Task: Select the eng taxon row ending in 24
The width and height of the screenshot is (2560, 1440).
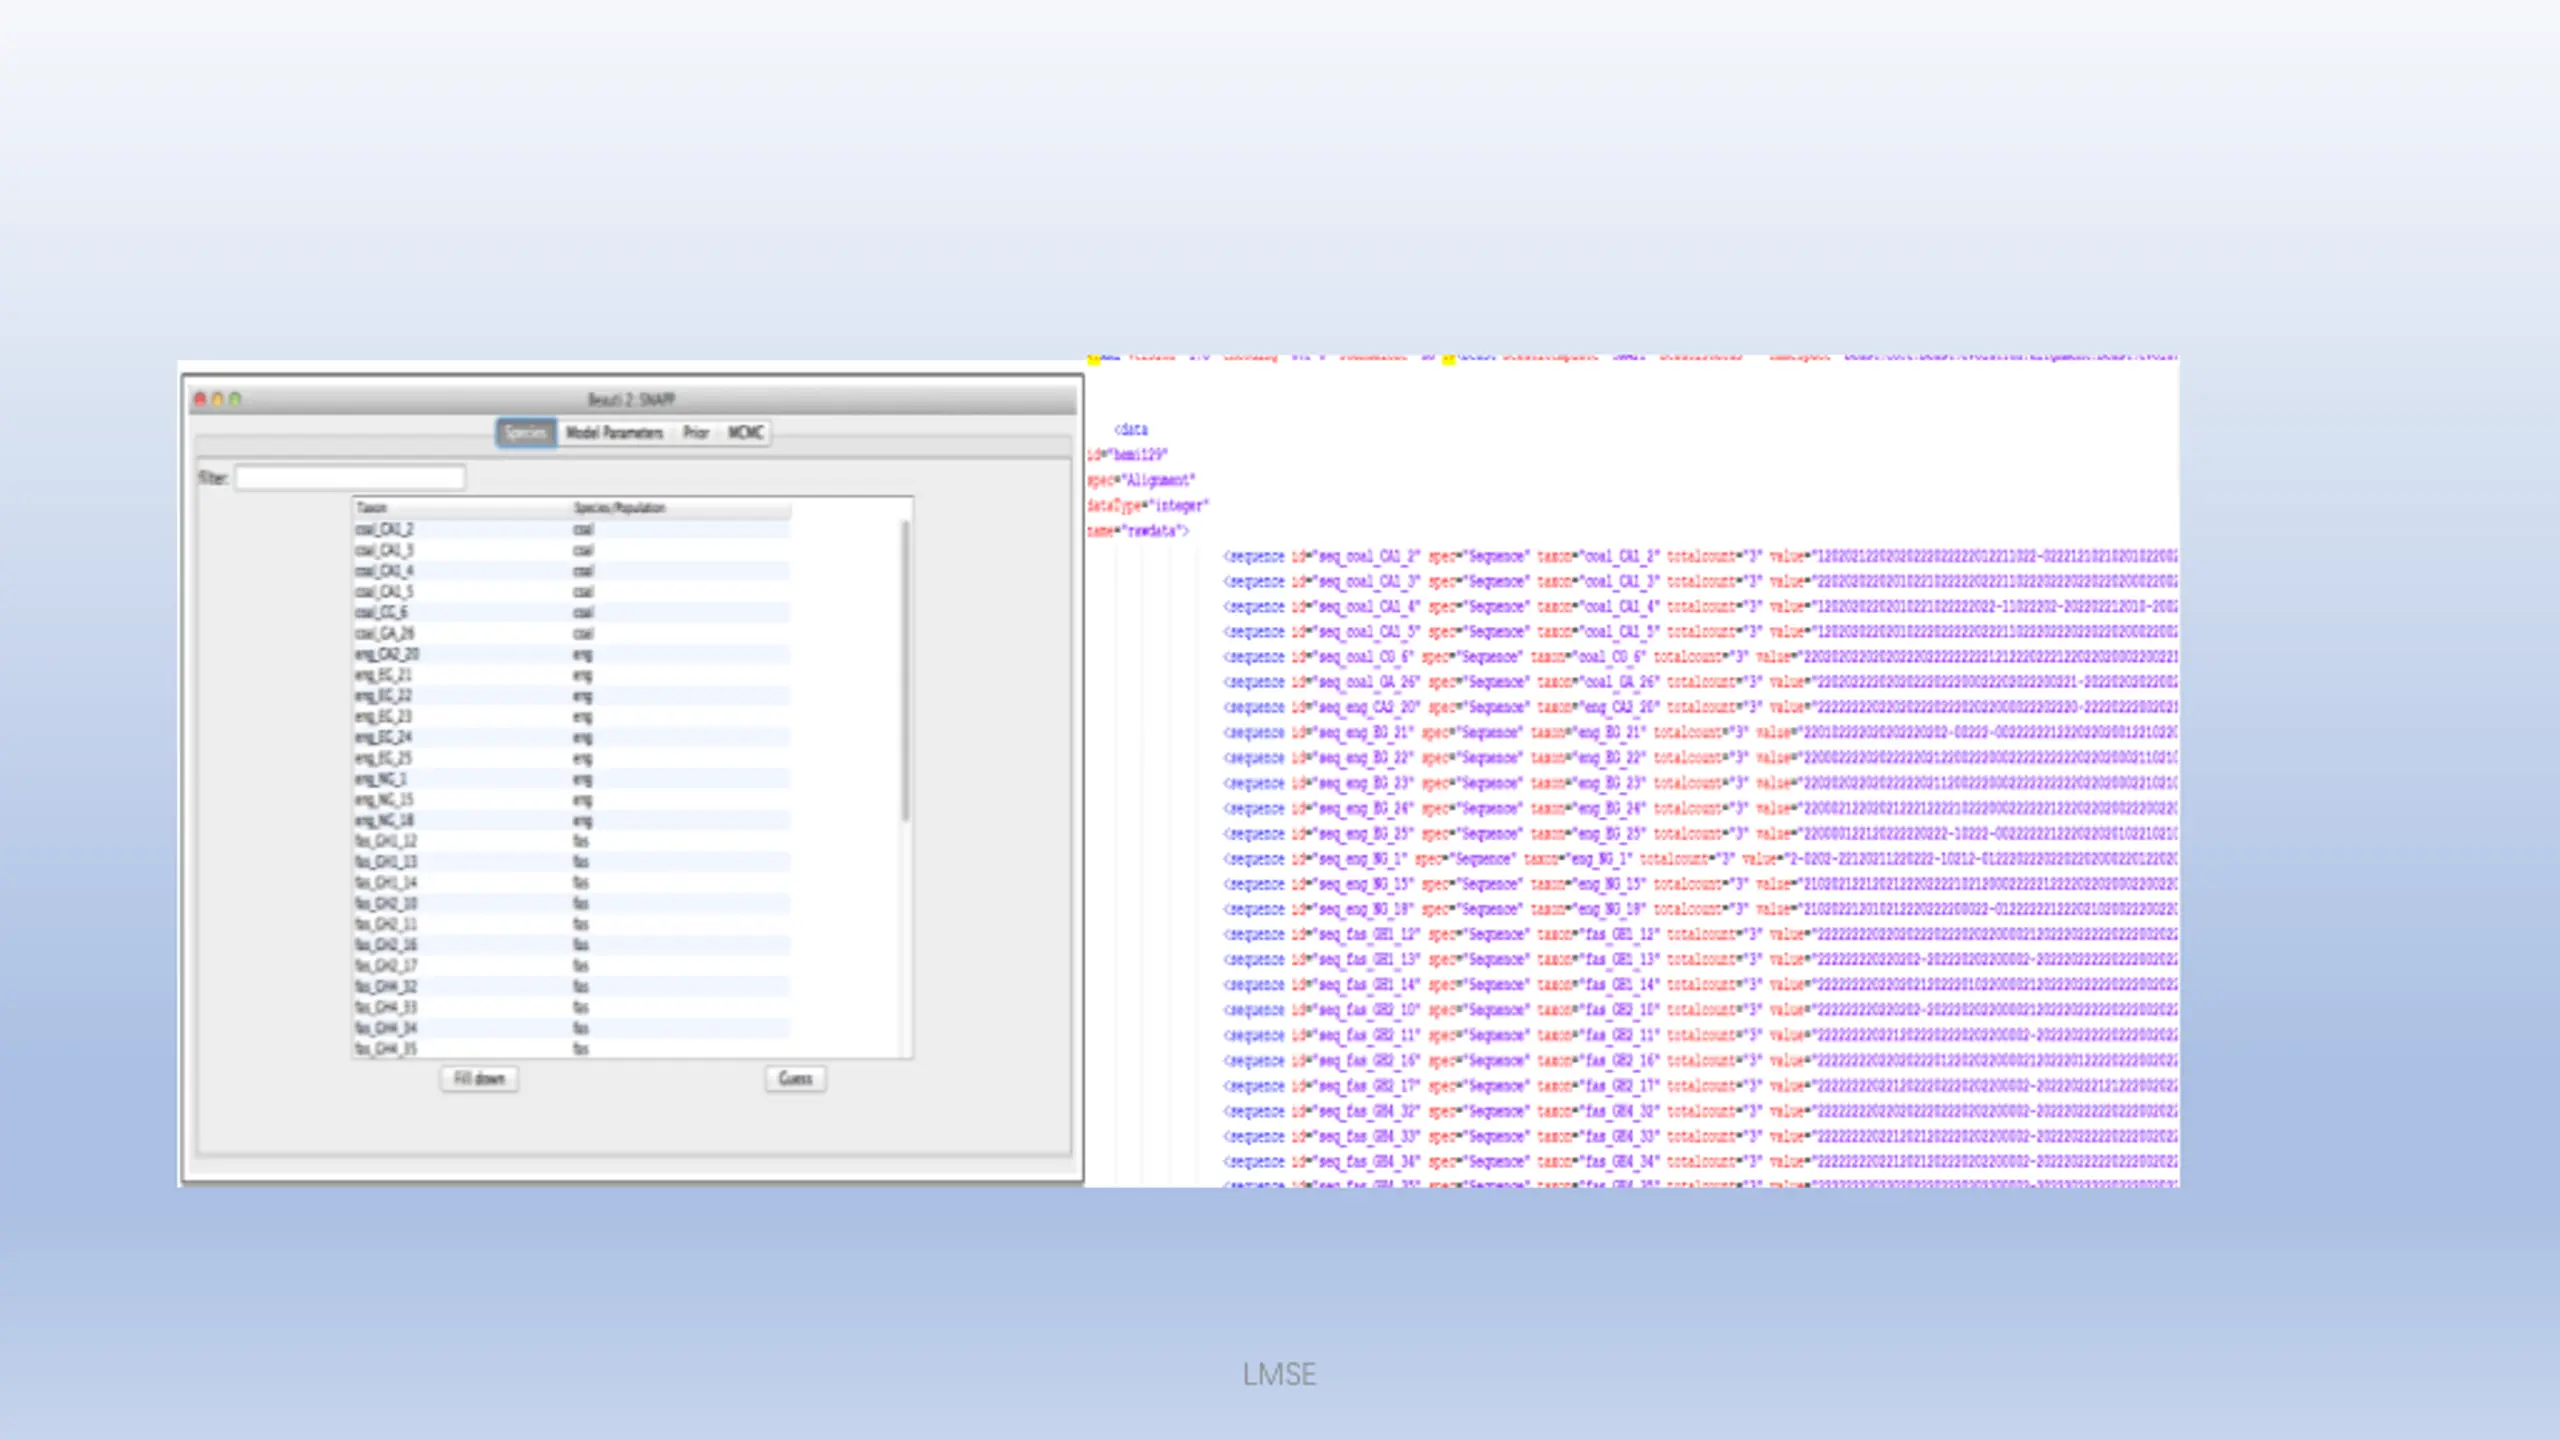Action: pos(572,737)
